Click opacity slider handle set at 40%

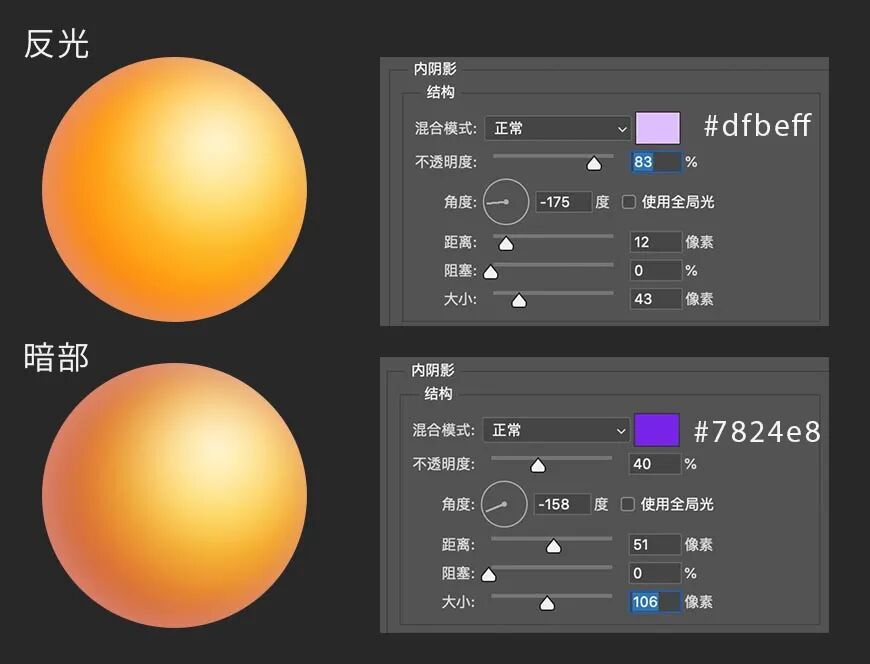click(x=538, y=465)
